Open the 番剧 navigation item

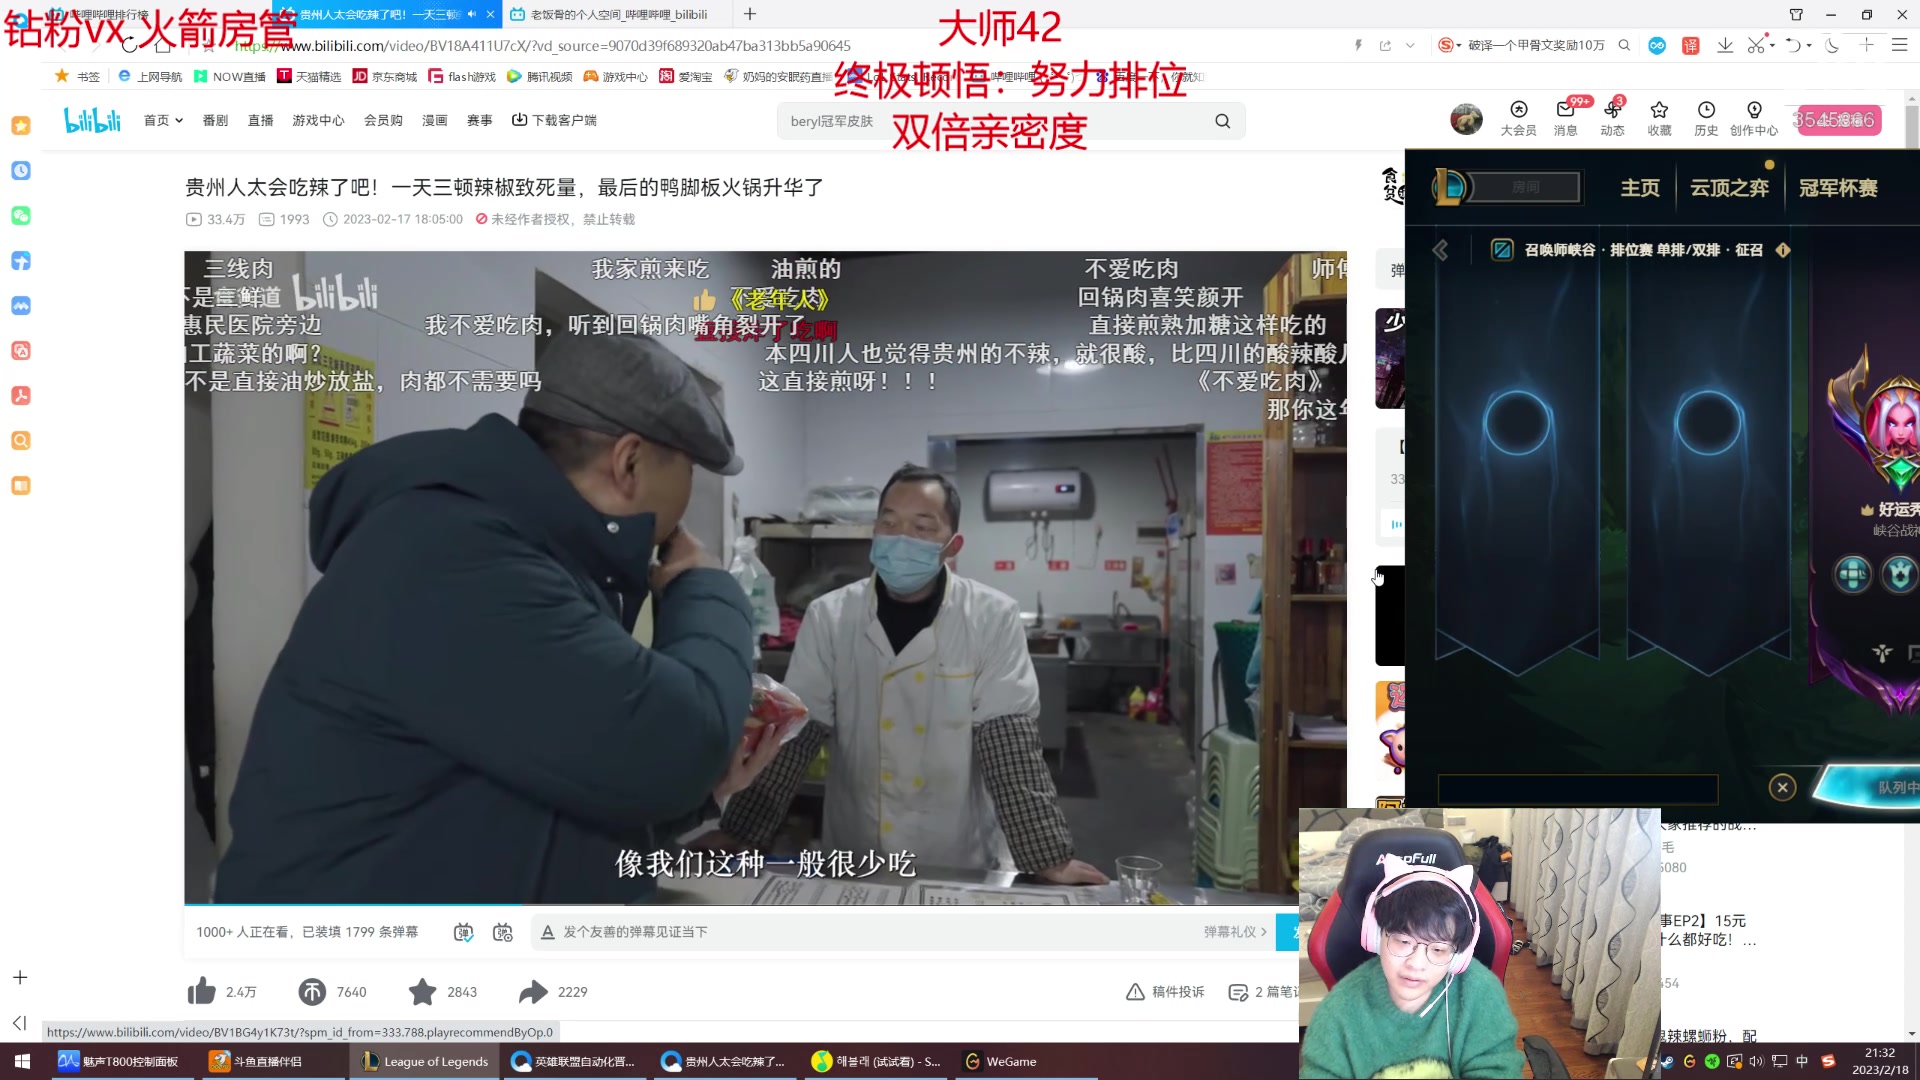coord(215,120)
